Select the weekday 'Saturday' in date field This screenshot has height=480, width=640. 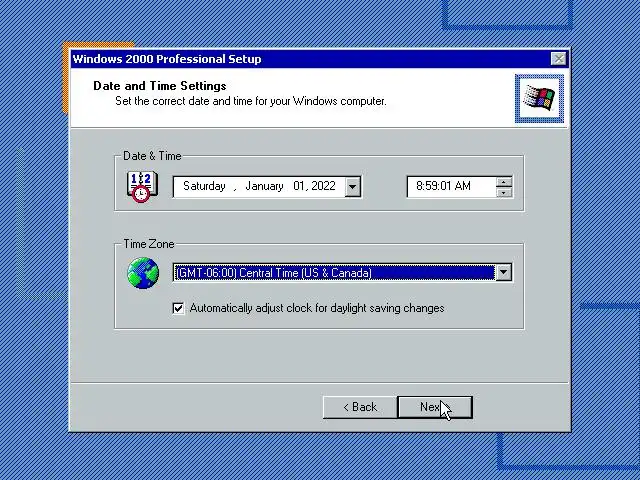[204, 186]
